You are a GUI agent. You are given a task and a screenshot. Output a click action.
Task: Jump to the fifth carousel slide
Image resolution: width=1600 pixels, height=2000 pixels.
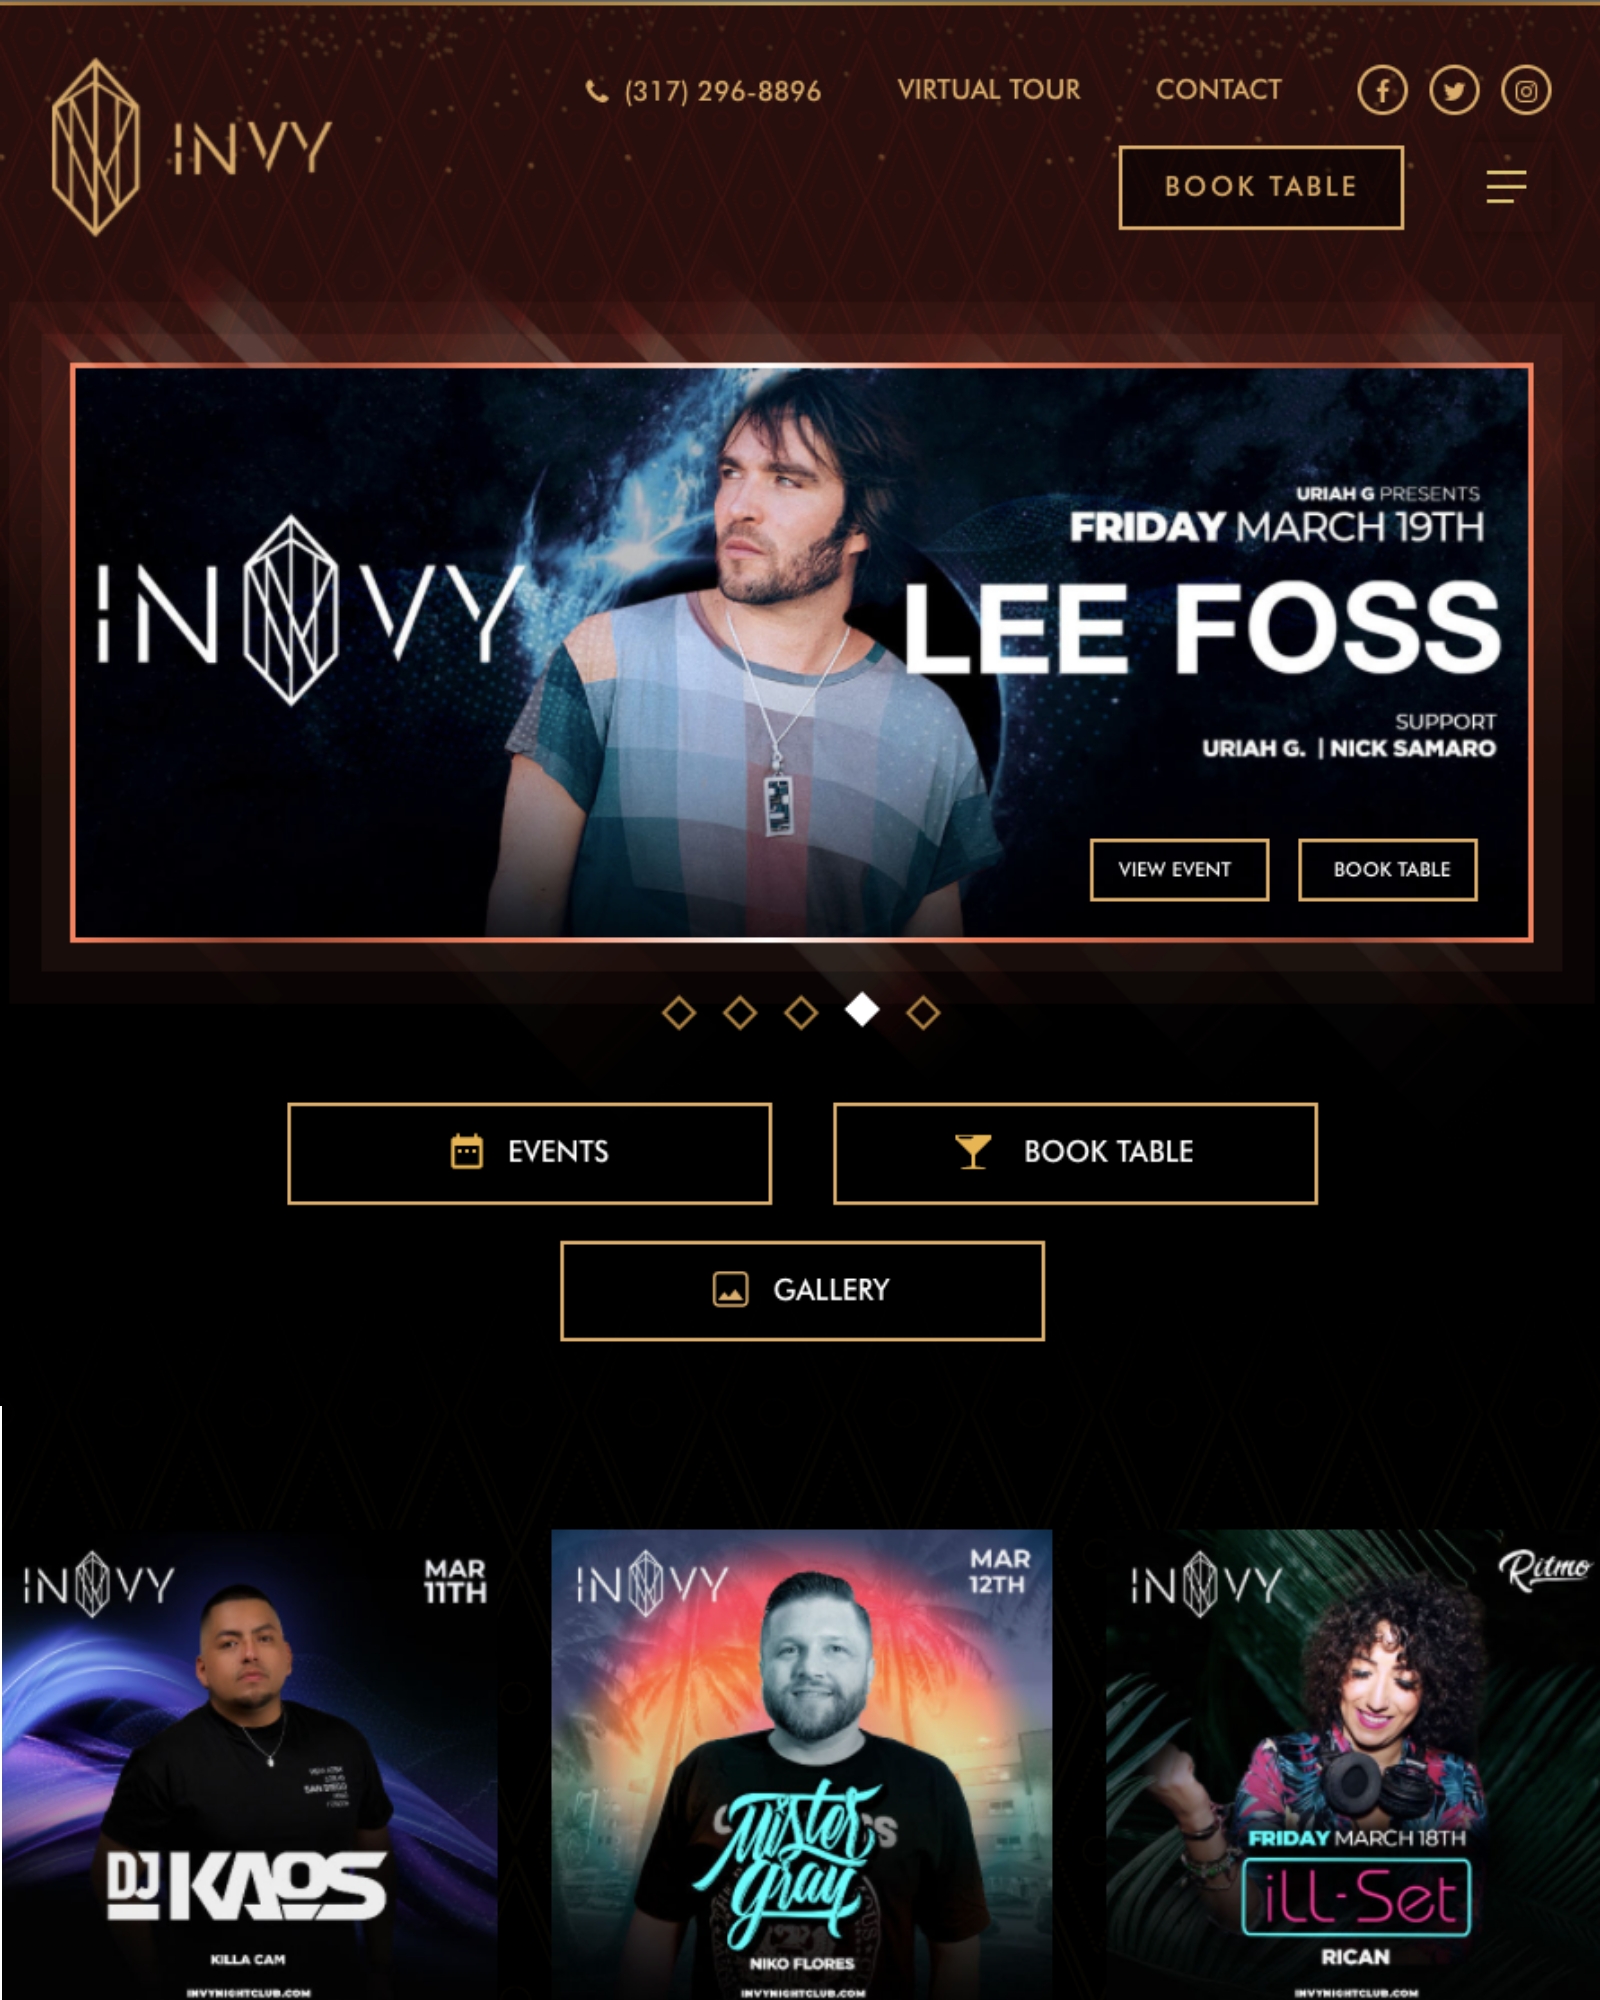point(923,1012)
